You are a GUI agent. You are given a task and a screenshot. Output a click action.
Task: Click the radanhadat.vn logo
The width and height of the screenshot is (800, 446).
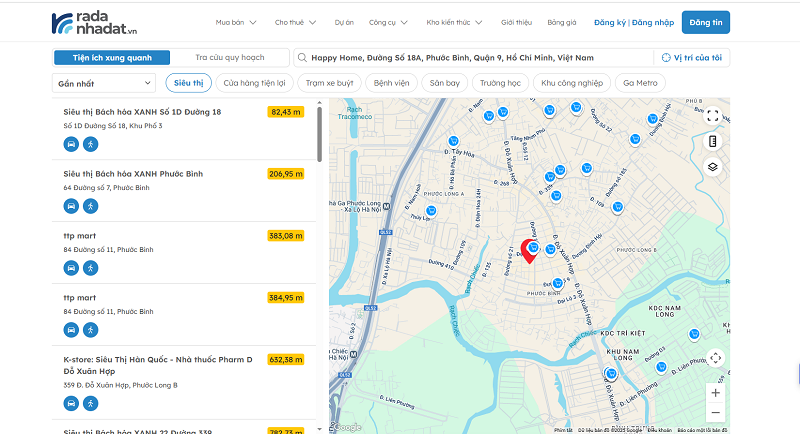94,23
